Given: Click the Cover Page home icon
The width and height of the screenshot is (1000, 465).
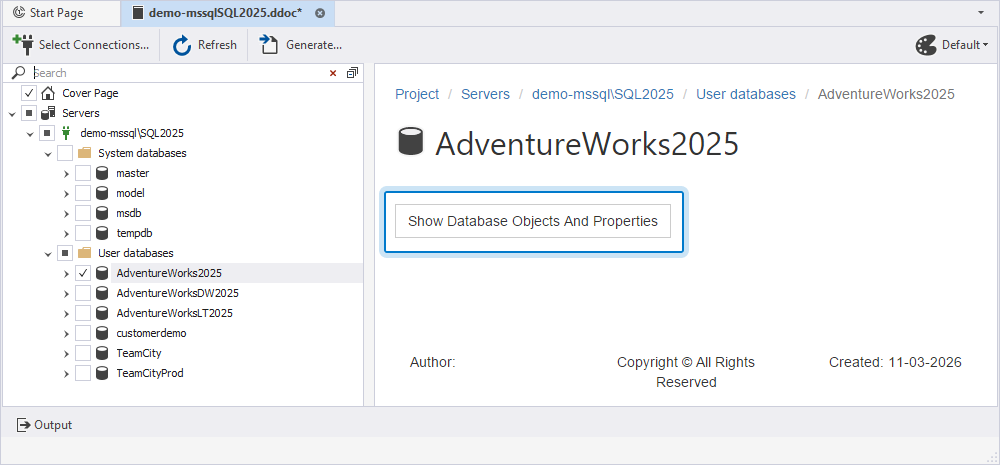Looking at the screenshot, I should click(x=48, y=93).
